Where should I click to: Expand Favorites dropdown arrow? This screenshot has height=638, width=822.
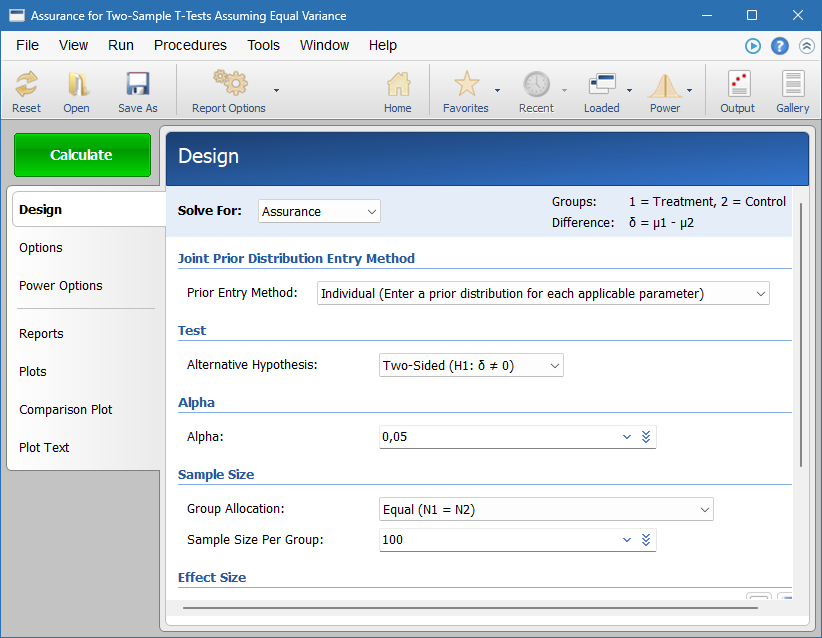pos(497,91)
